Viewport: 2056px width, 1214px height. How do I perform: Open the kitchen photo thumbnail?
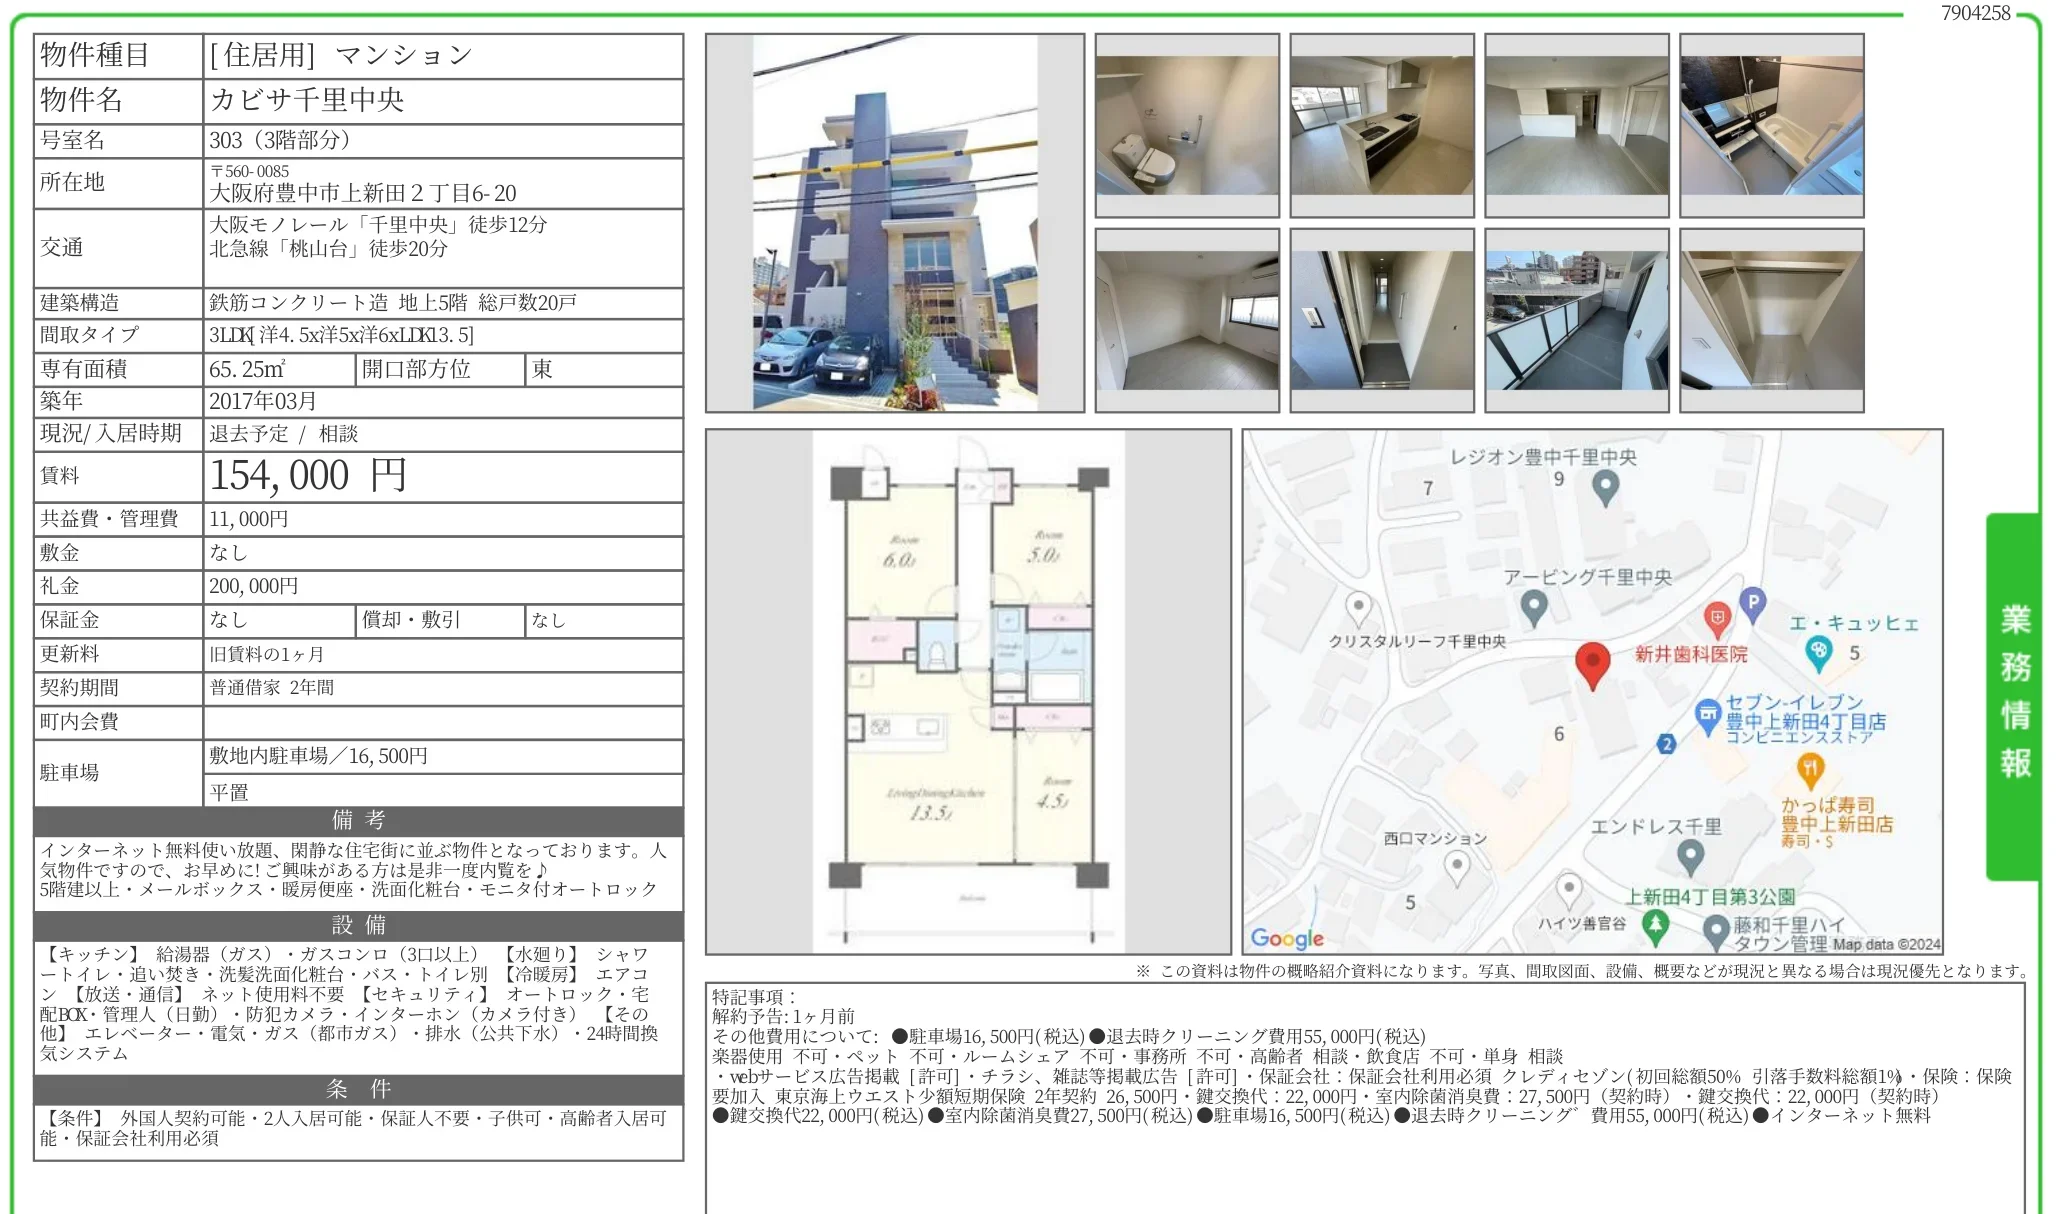(1382, 125)
